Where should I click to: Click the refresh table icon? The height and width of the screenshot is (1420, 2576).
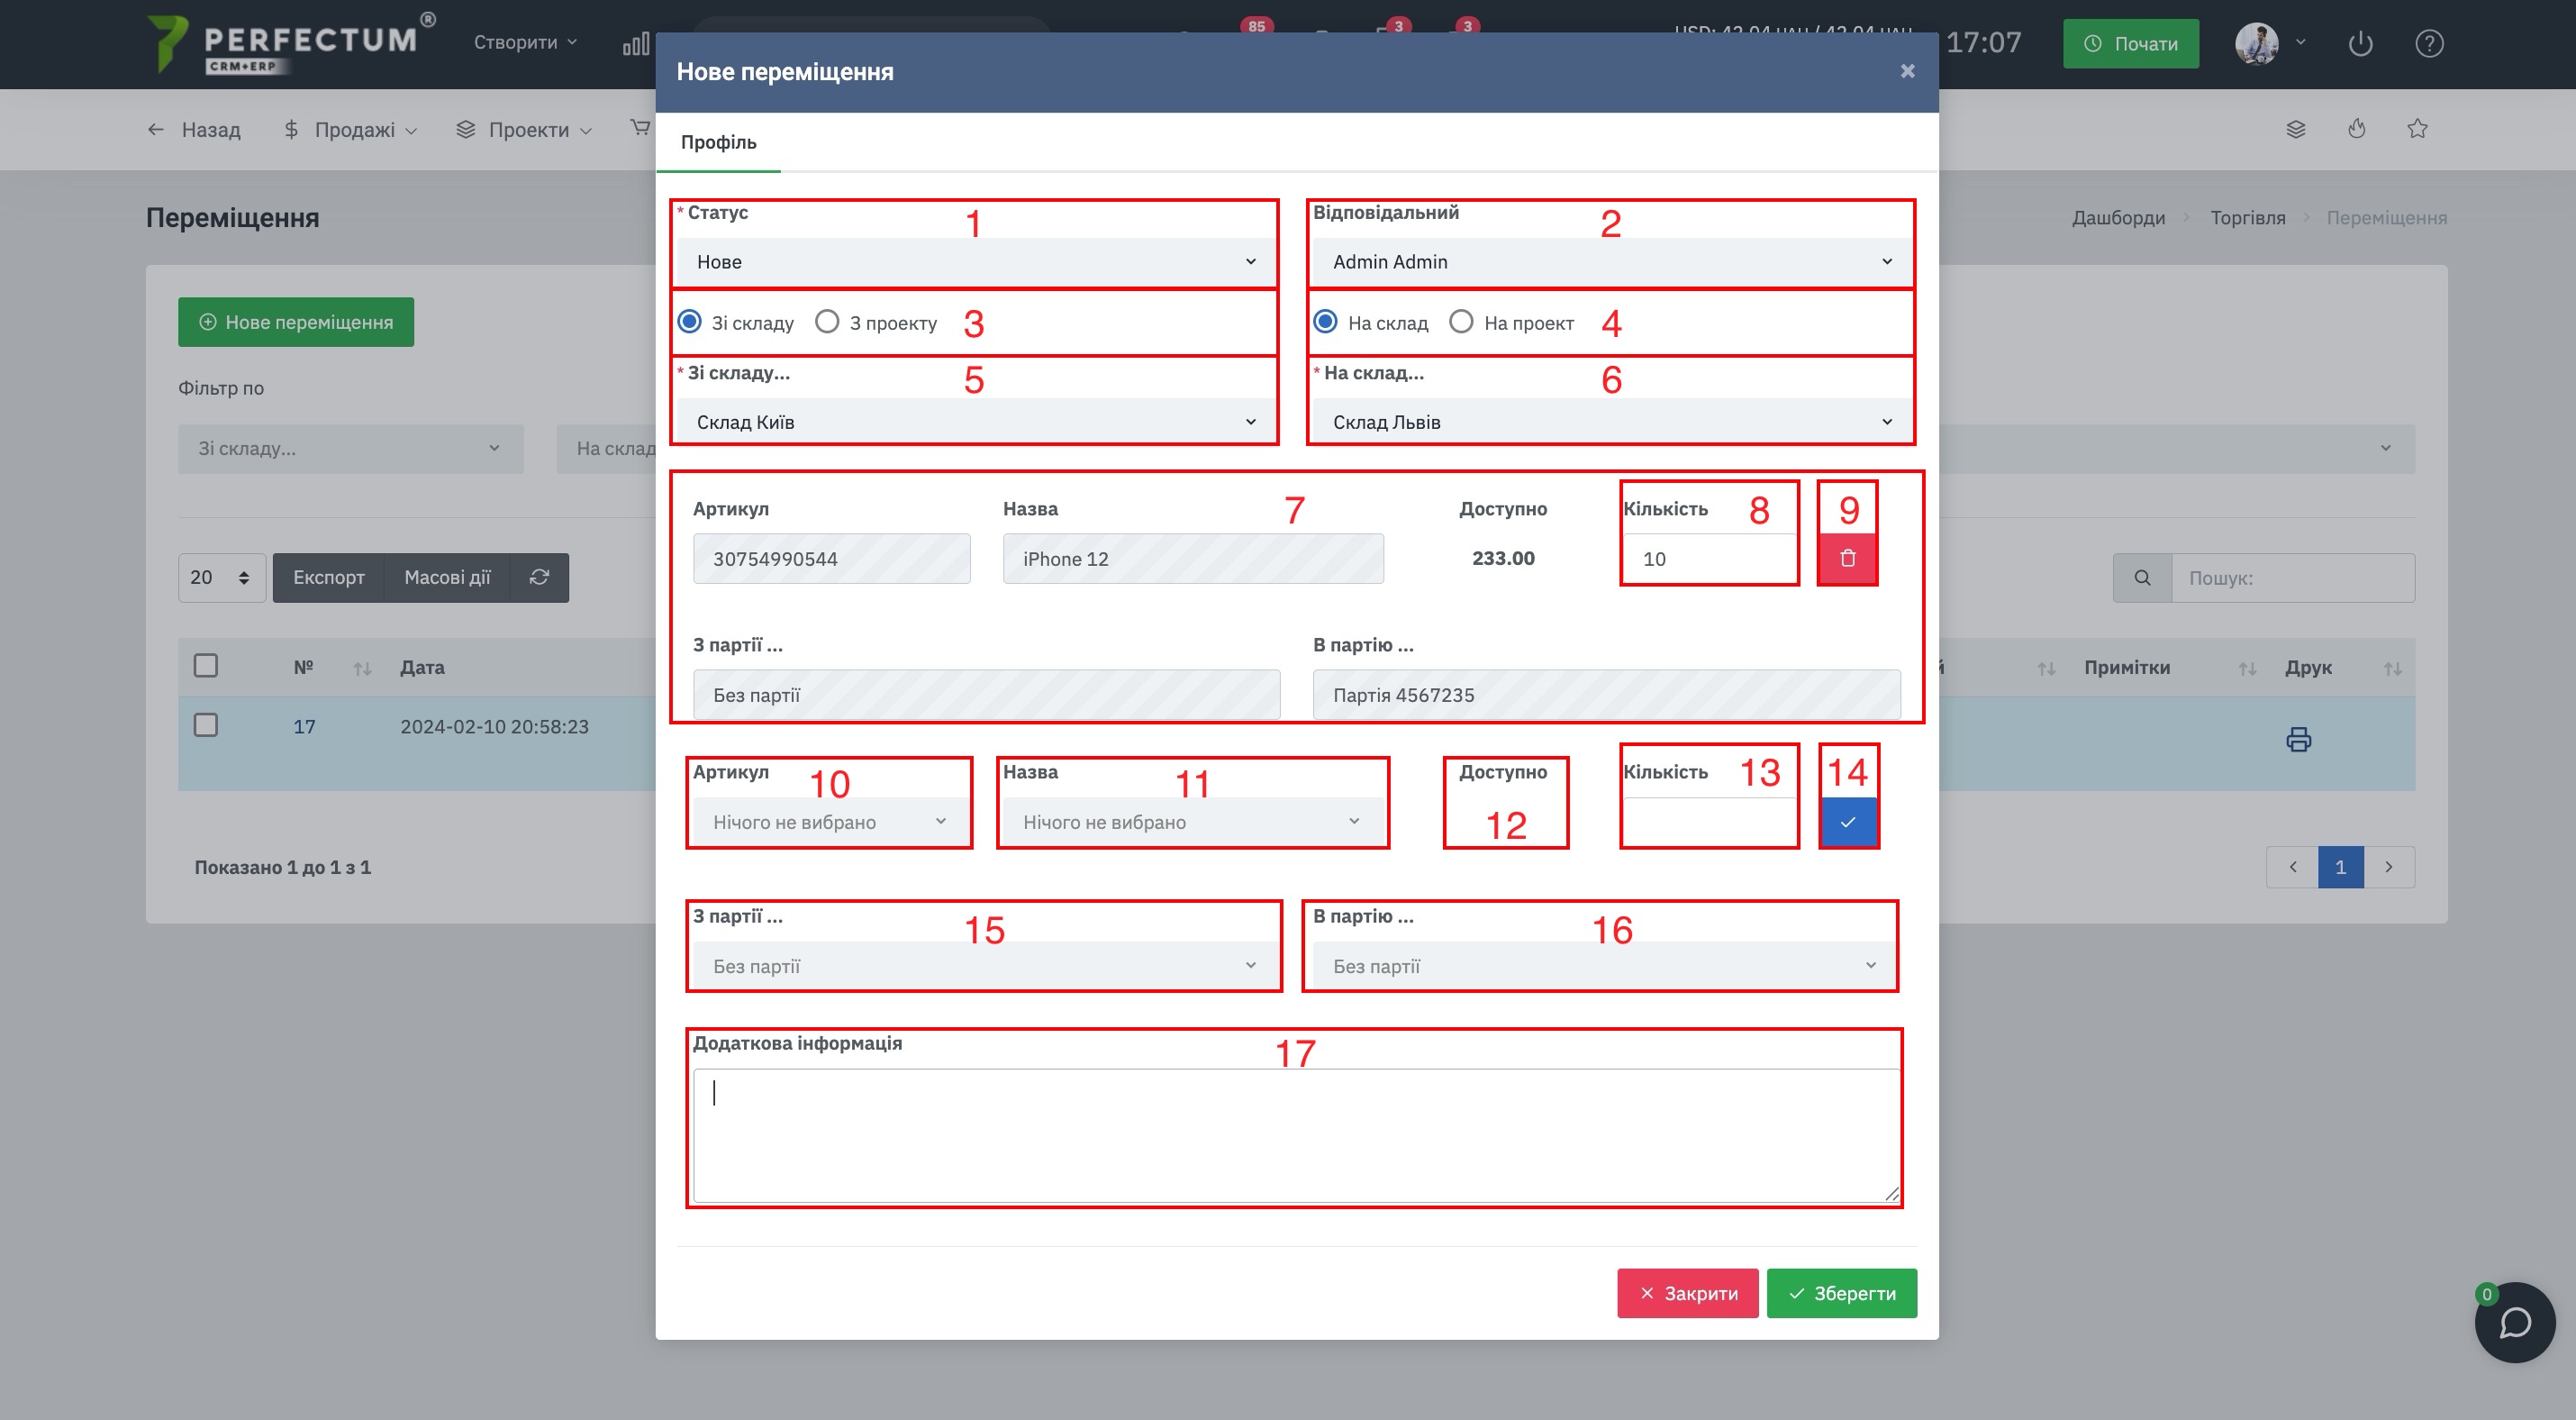coord(539,577)
